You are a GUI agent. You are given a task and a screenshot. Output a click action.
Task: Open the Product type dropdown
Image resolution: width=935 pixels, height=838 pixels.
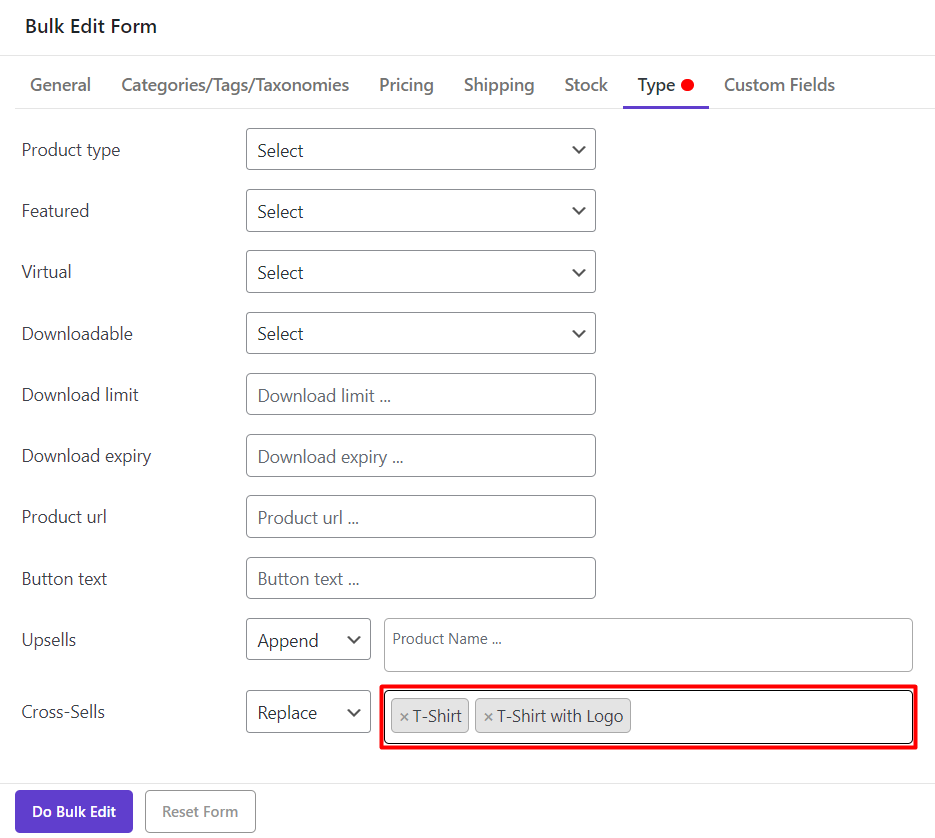click(x=420, y=150)
